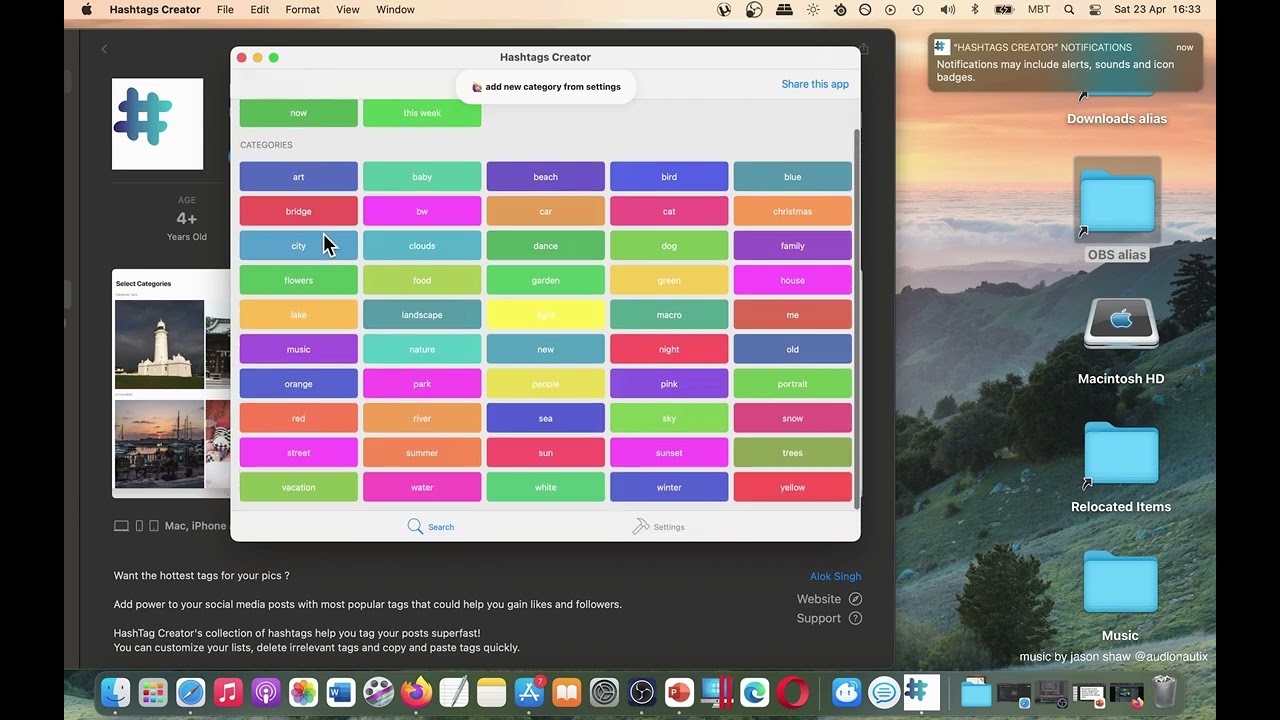Open Notes from the dock

click(491, 692)
